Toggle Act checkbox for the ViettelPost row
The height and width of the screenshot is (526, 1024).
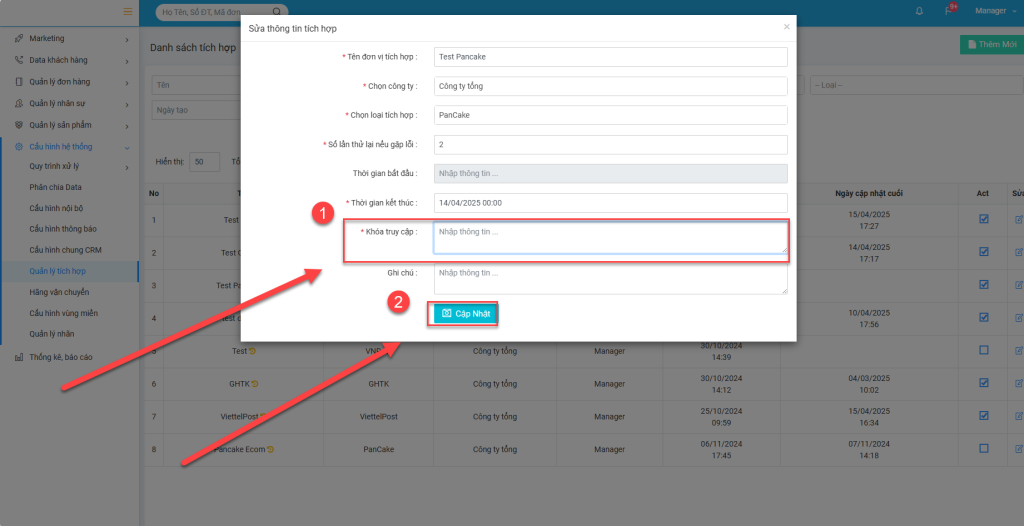tap(983, 415)
